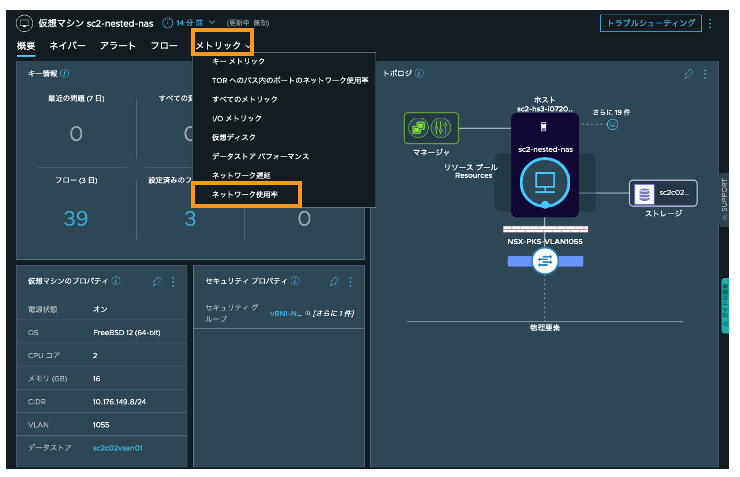
Task: Open セキュリティ プロパティ three-dot menu
Action: tap(350, 282)
